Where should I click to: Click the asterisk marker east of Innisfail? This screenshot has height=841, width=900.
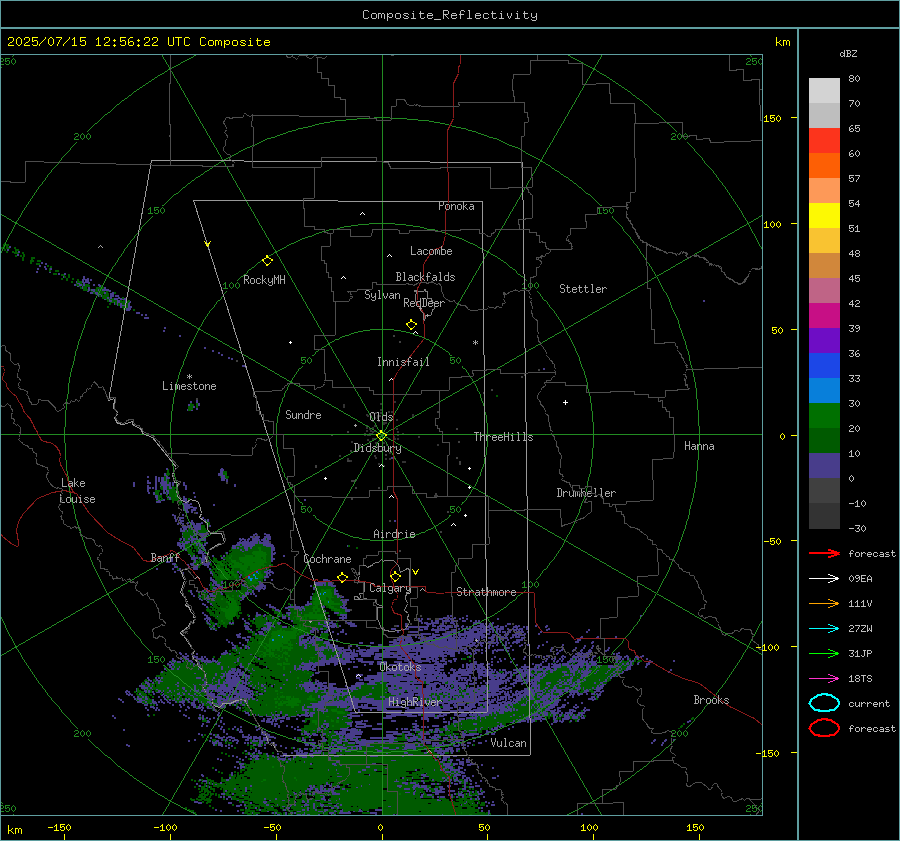pyautogui.click(x=475, y=343)
